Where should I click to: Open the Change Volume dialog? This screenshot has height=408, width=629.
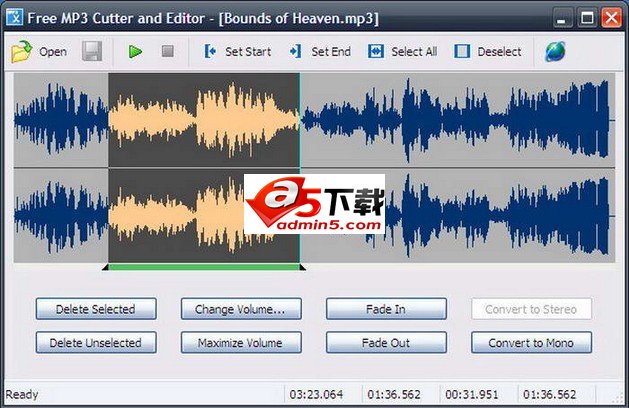(241, 309)
